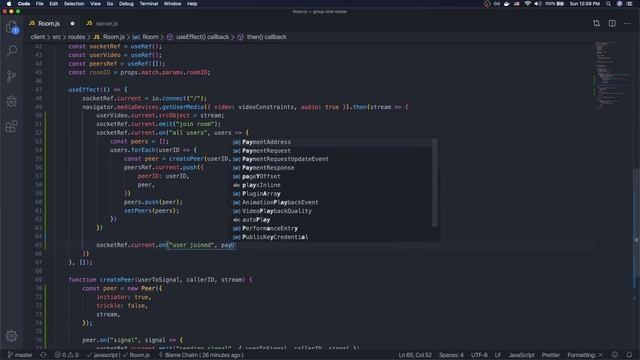This screenshot has height=360, width=640.
Task: Click the unsaved dot on Room.js tab
Action: (x=72, y=24)
